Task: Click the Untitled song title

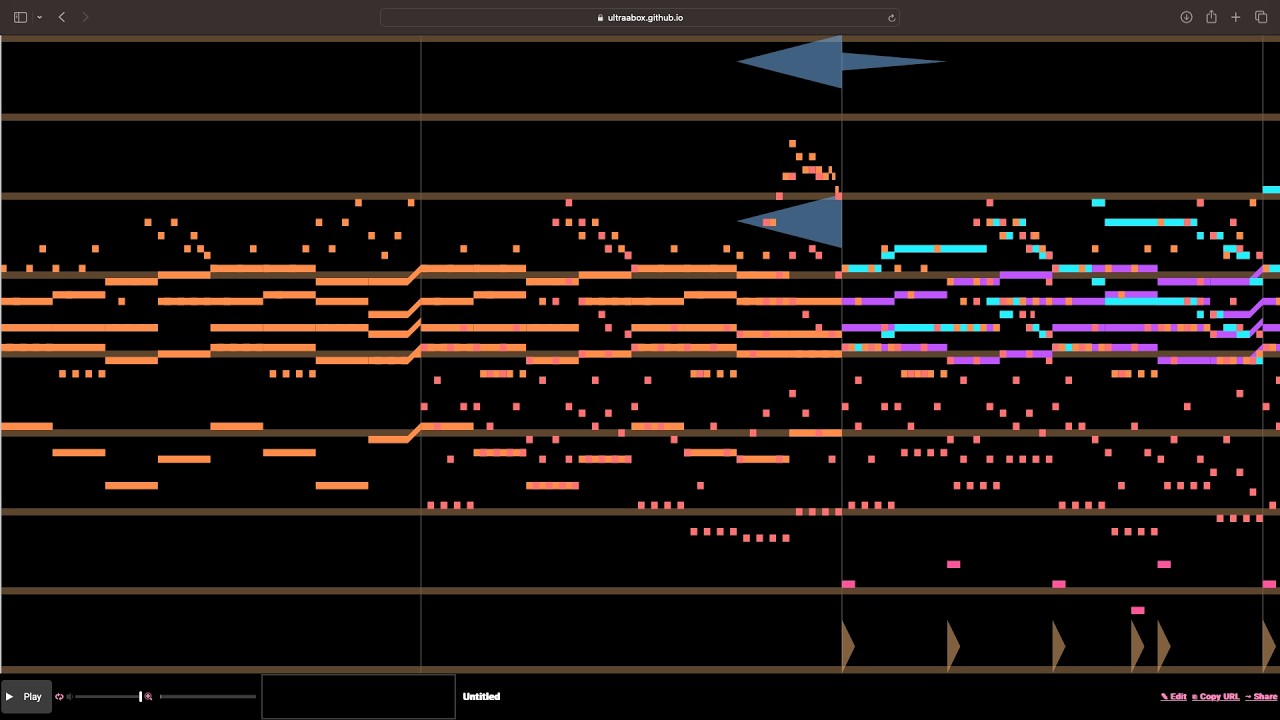Action: (481, 696)
